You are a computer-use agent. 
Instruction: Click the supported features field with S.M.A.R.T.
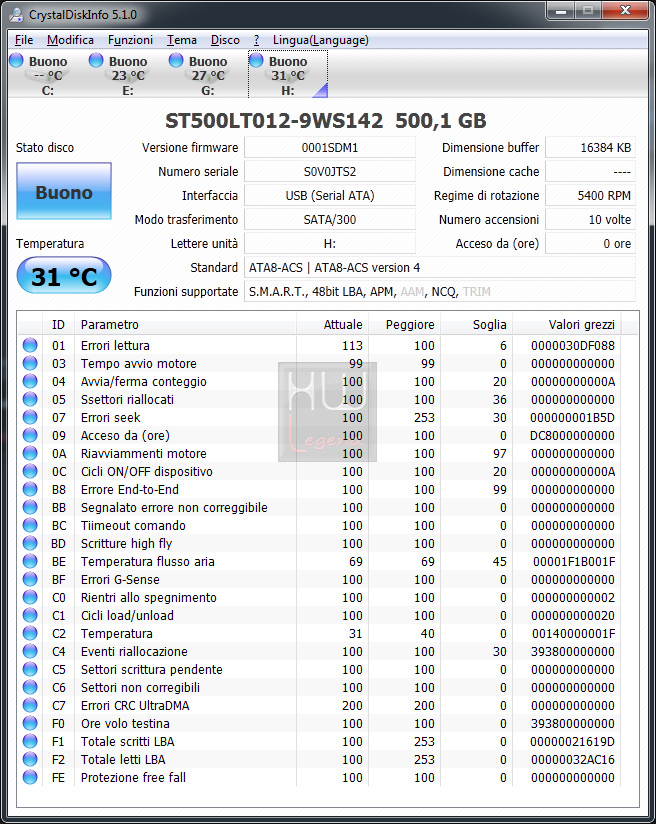point(440,292)
